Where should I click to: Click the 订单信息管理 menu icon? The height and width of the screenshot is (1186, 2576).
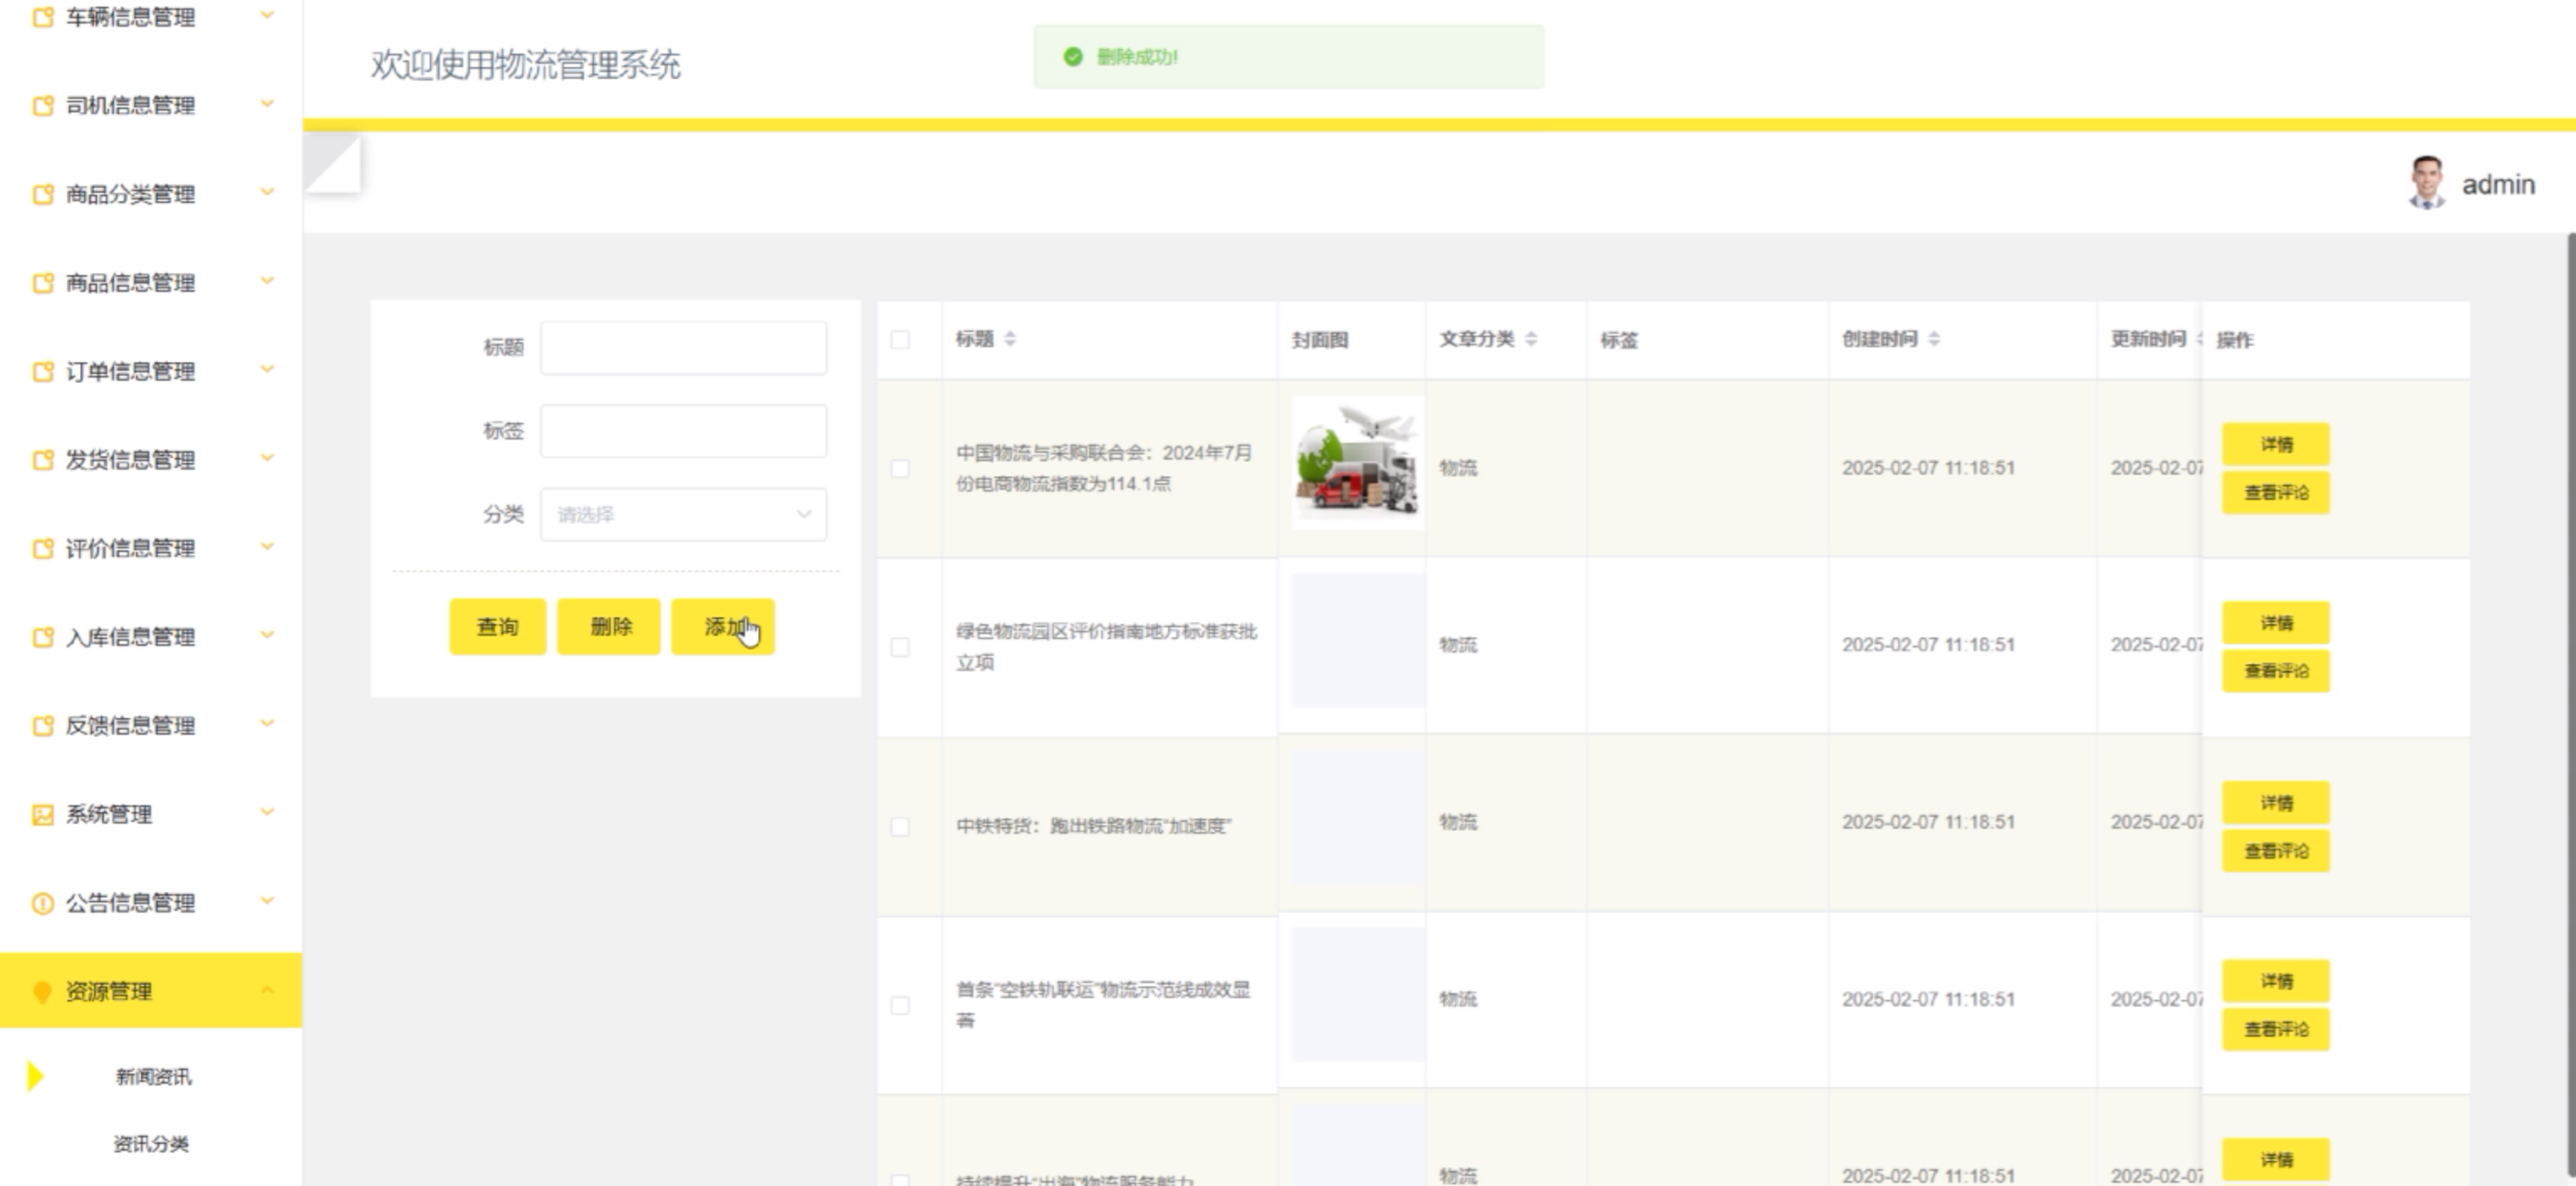point(42,372)
